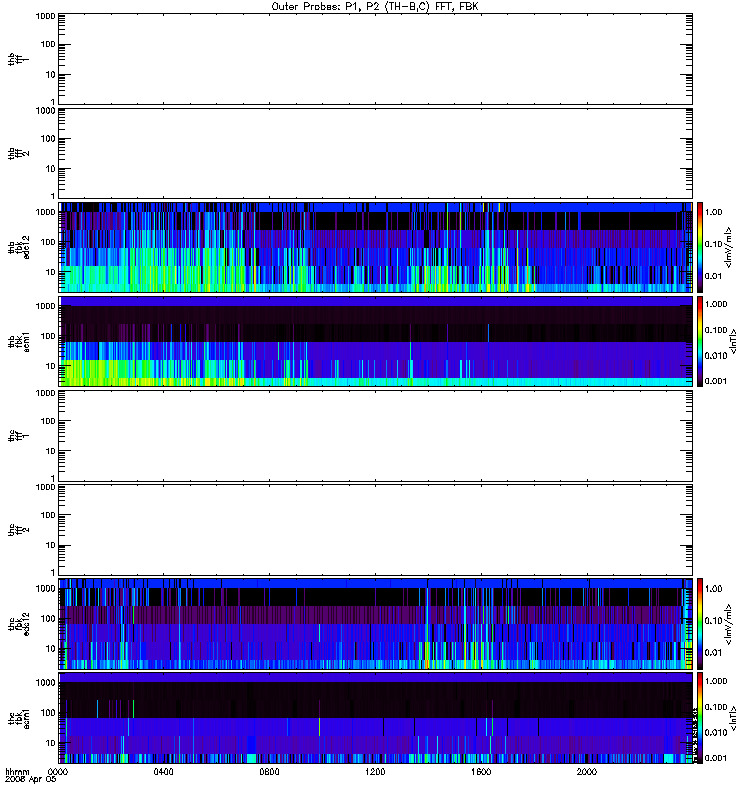Viewport: 750px width, 800px height.
Task: Select the empty thc fft 2 plot panel
Action: (376, 530)
